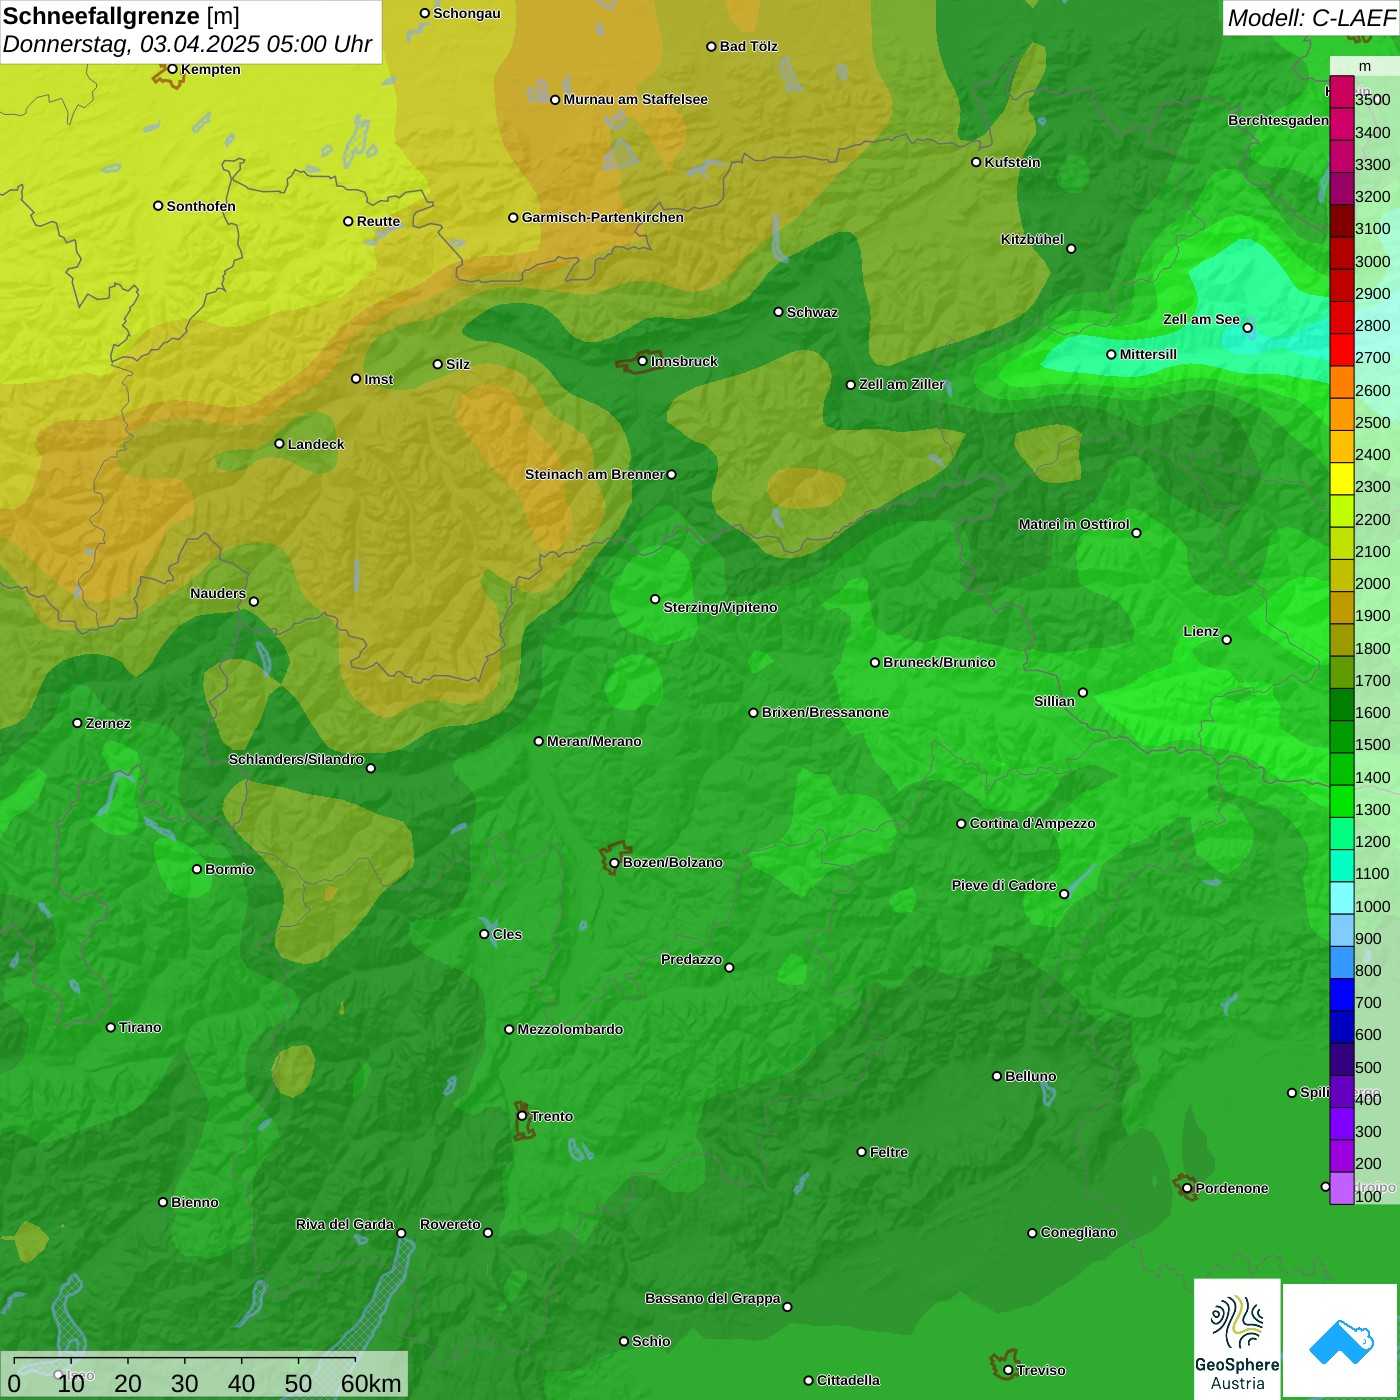Click the Bad Tölz marker dot
Viewport: 1400px width, 1400px height.
point(711,46)
